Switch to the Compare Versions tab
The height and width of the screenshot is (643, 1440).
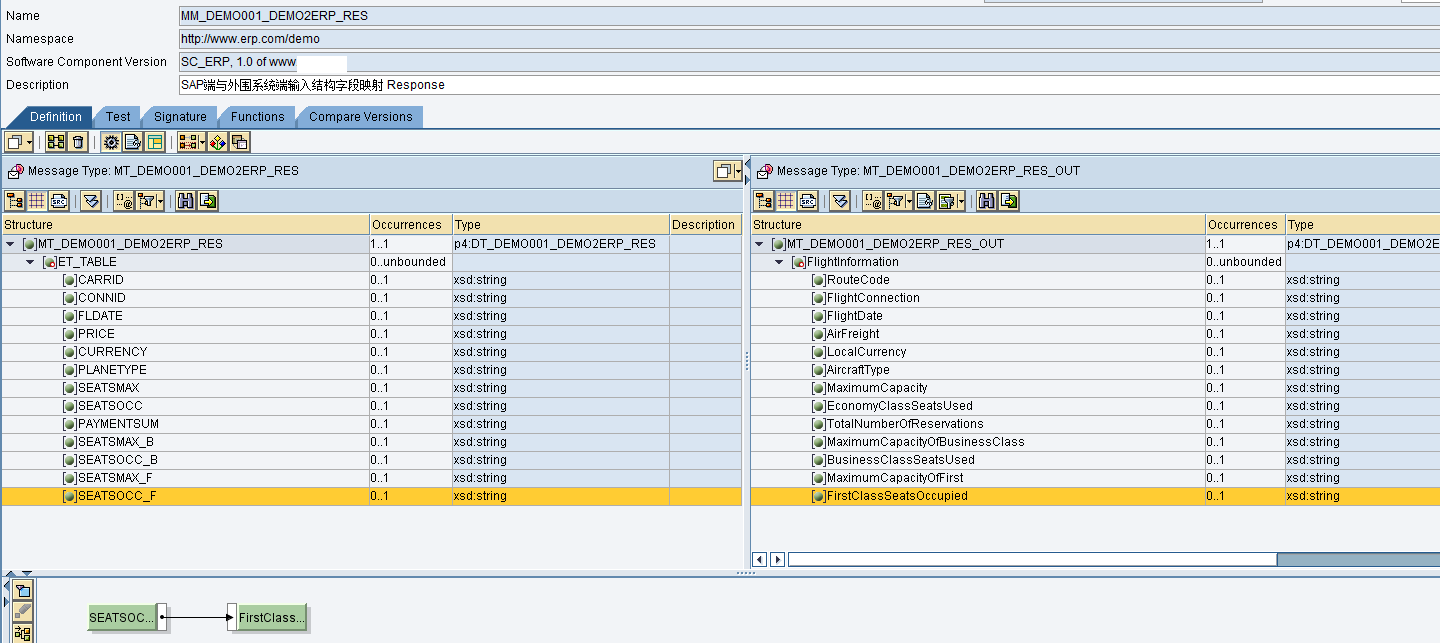click(360, 117)
